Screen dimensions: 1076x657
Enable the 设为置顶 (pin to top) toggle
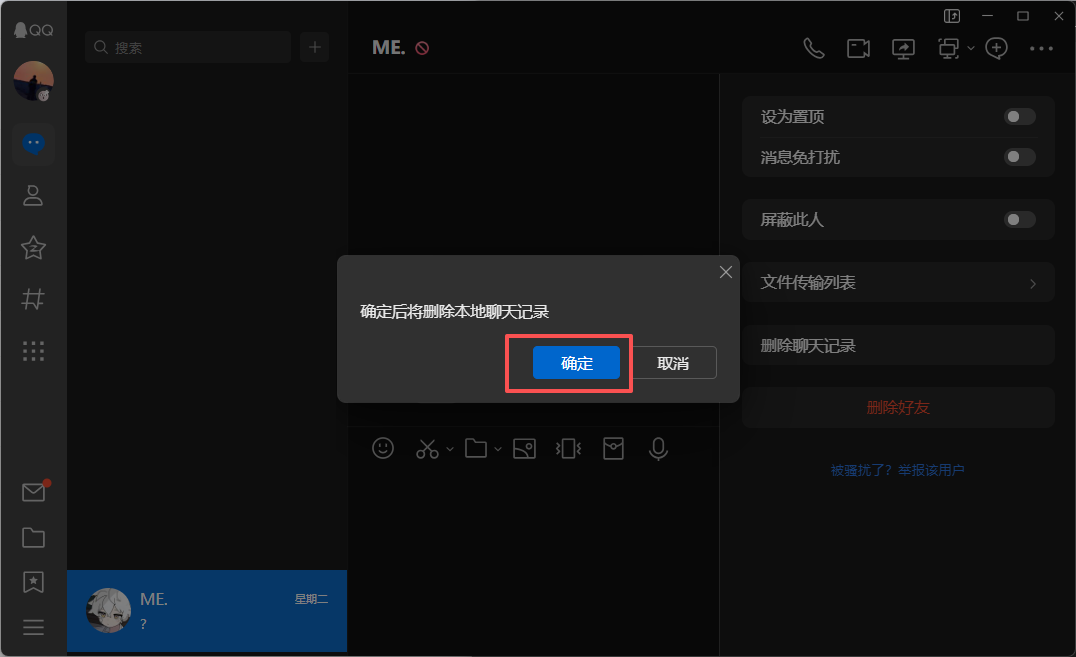click(x=1019, y=116)
